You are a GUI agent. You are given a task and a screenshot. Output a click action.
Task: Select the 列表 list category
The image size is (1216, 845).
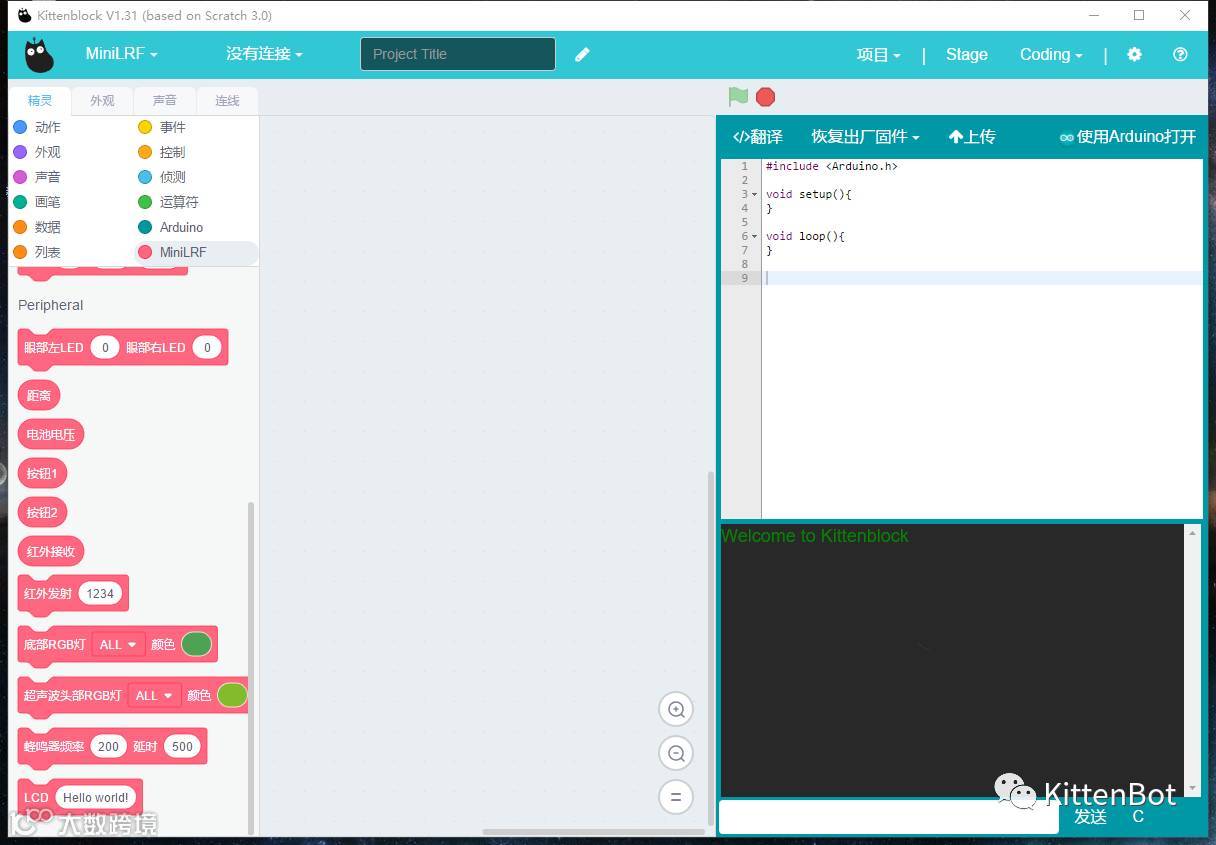click(37, 252)
